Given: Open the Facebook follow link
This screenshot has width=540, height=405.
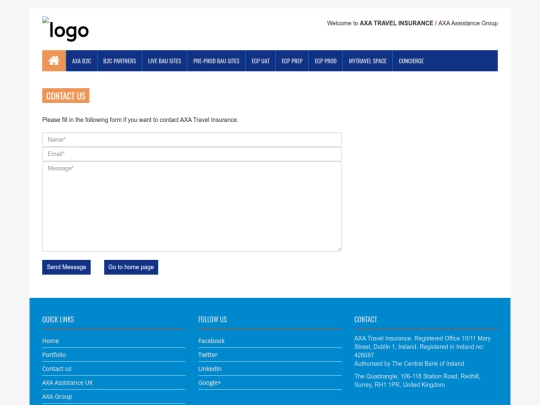Looking at the screenshot, I should (x=211, y=341).
